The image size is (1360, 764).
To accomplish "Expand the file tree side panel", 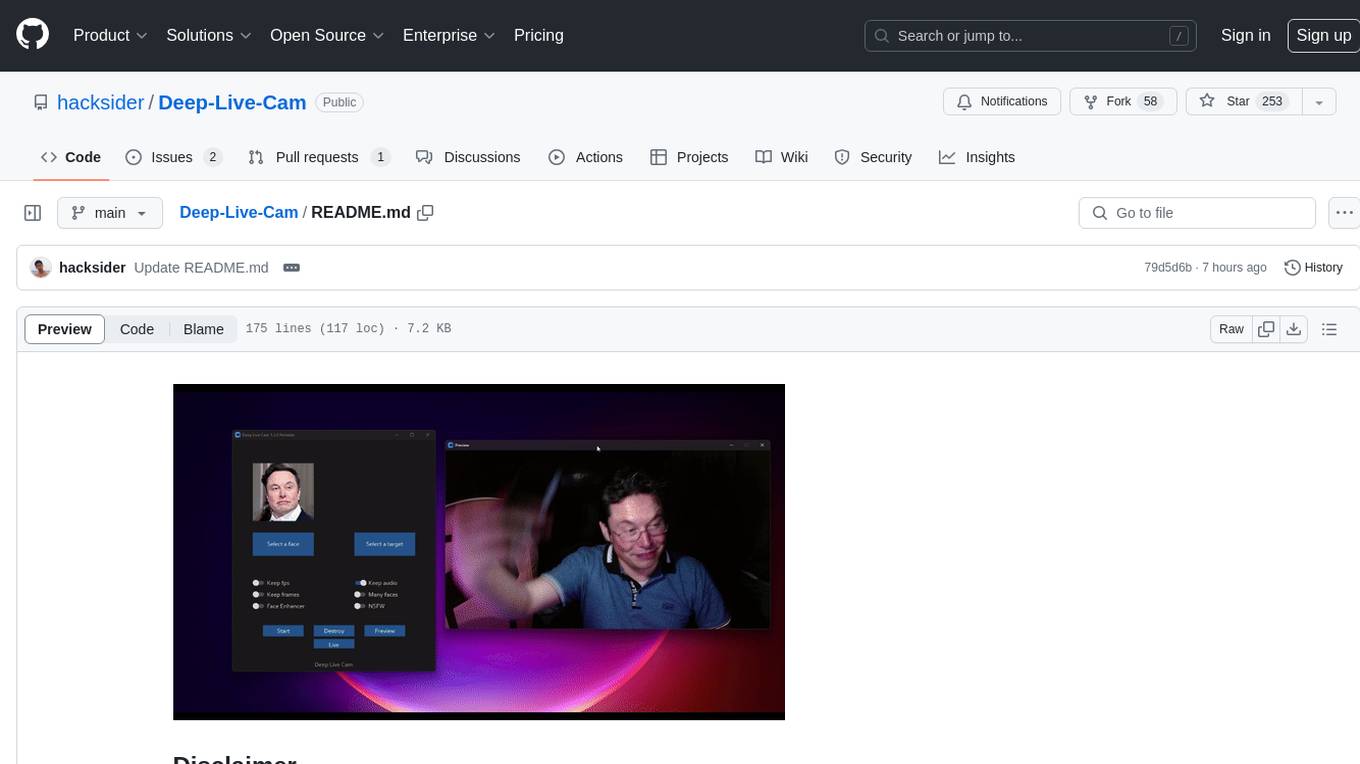I will [x=33, y=213].
